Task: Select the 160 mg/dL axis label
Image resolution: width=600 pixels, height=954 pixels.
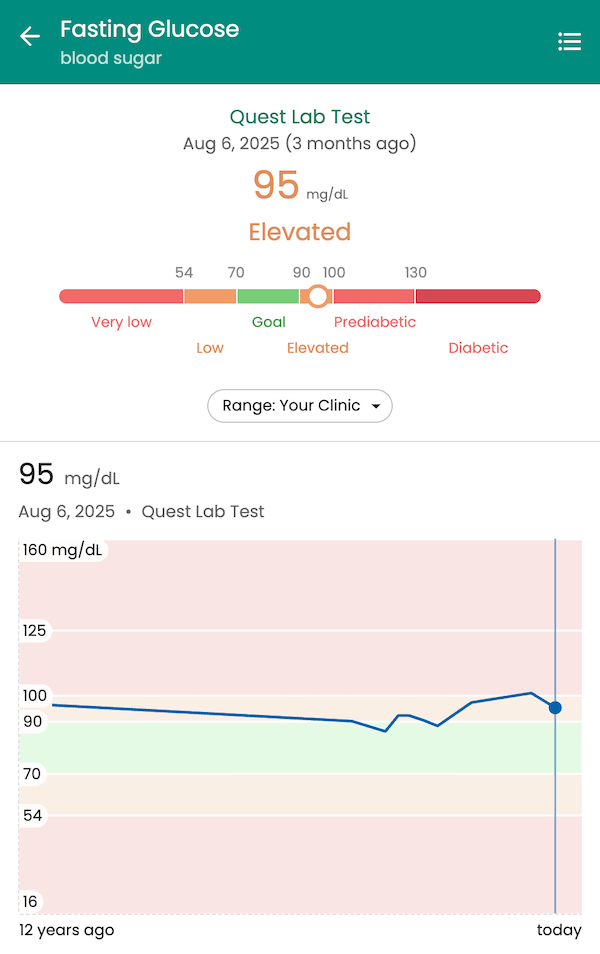Action: 62,549
